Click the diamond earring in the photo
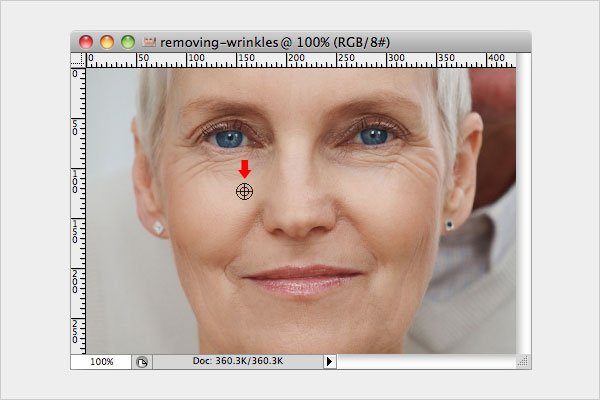Viewport: 600px width, 400px height. tap(158, 227)
